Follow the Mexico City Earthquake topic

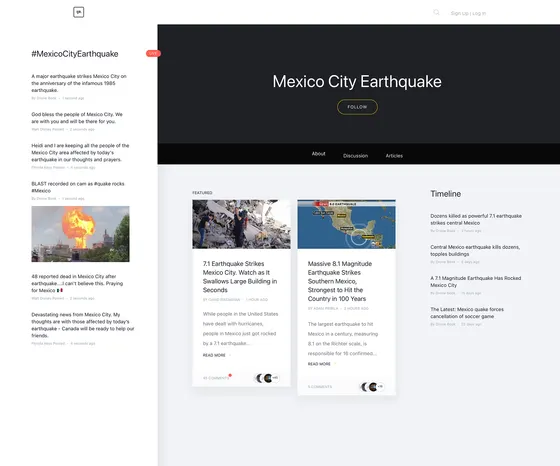(357, 107)
